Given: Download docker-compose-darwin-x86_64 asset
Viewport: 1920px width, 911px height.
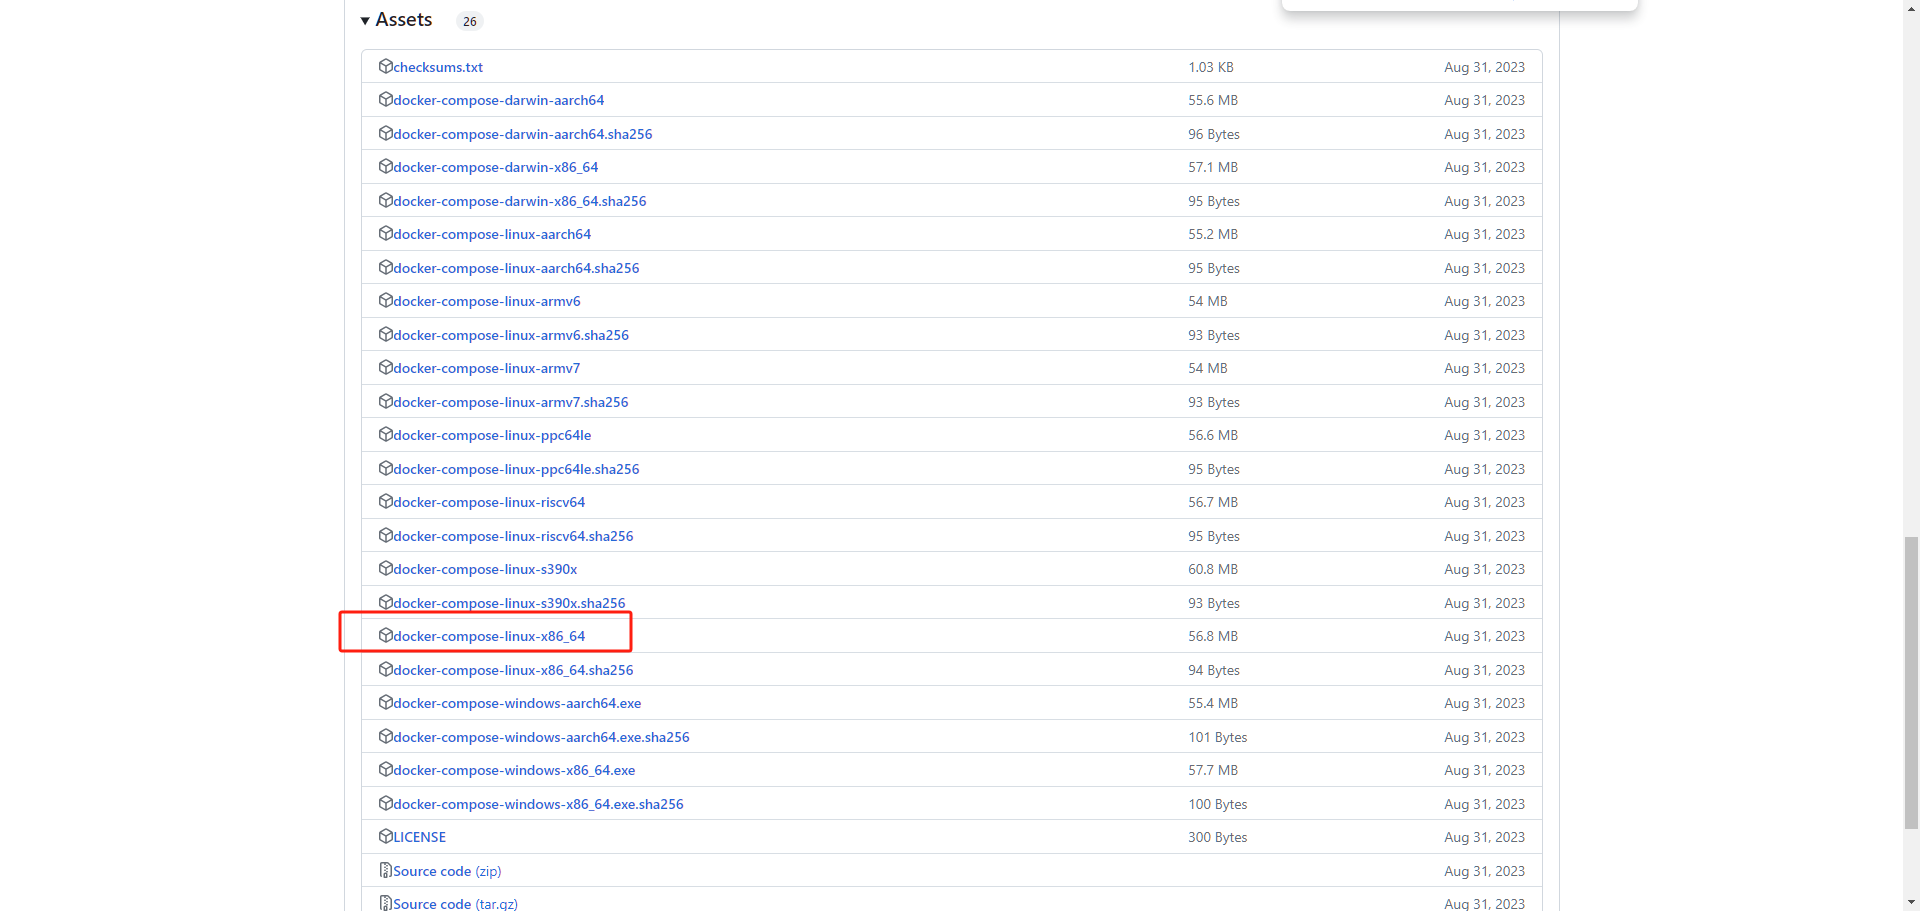Looking at the screenshot, I should pos(495,167).
